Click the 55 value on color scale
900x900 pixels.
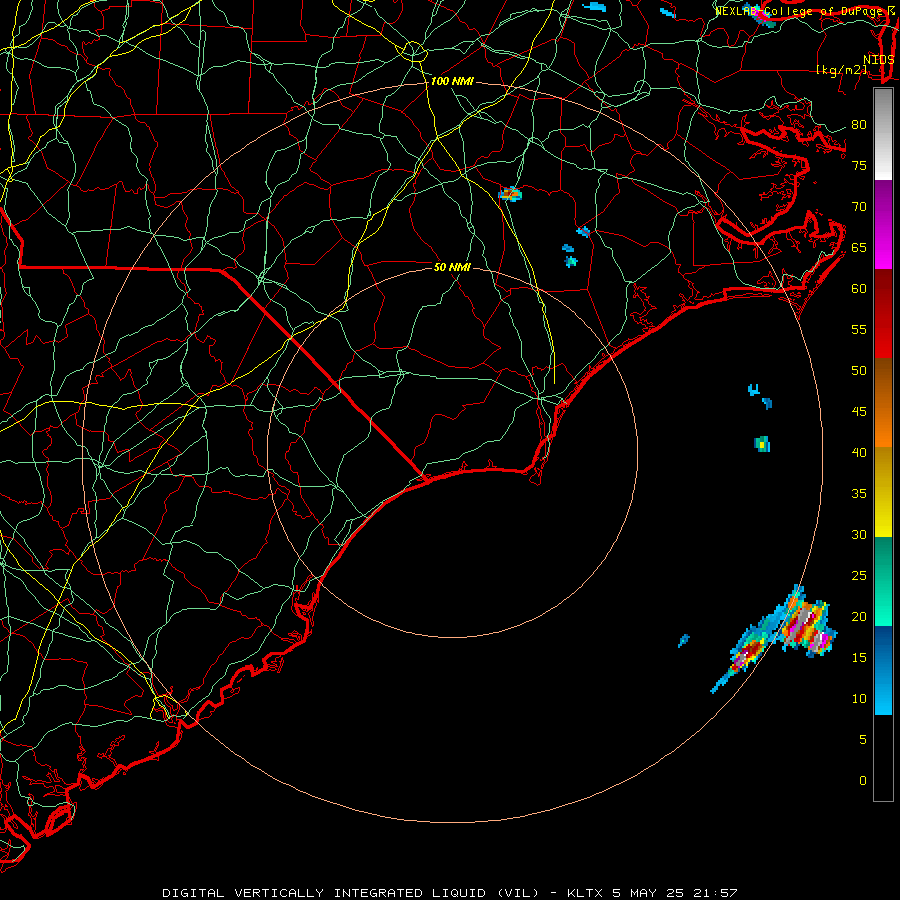coord(859,329)
